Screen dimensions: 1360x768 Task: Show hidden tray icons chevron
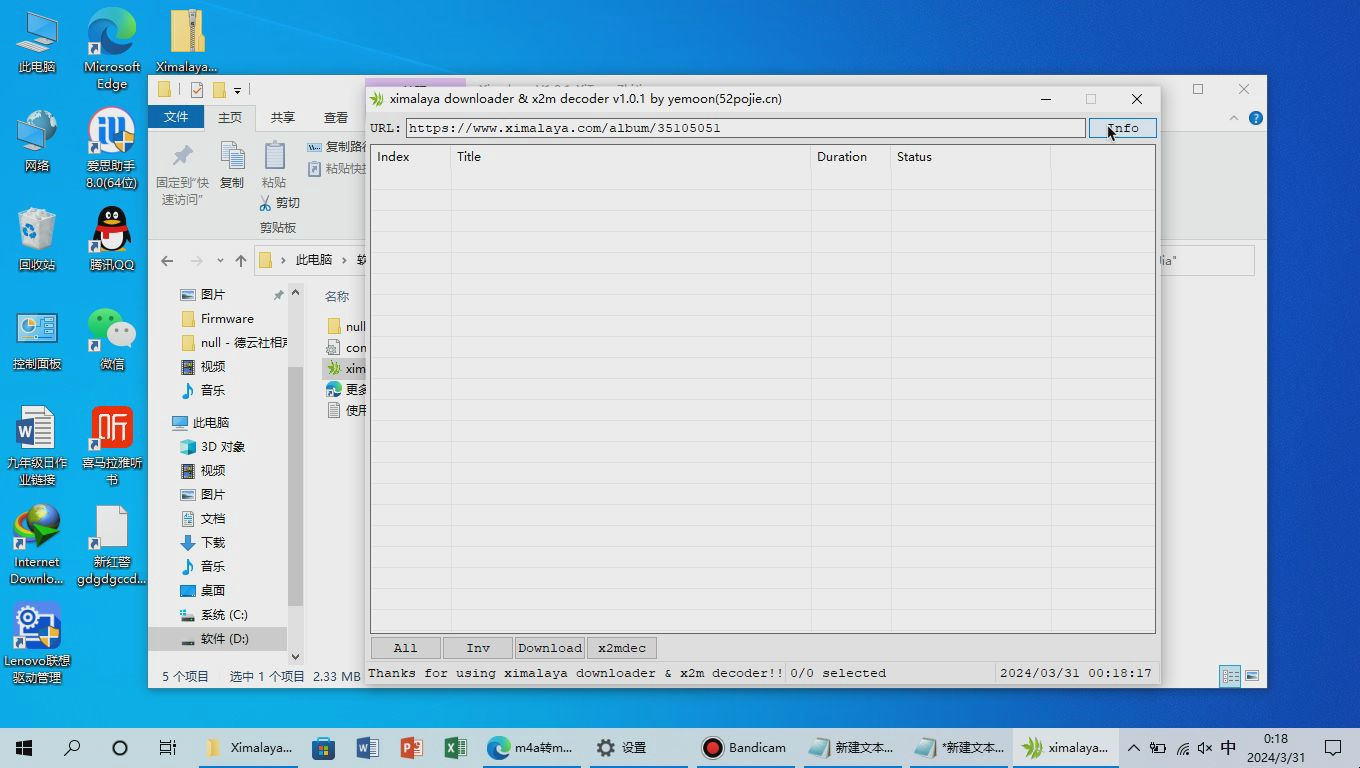click(1133, 748)
